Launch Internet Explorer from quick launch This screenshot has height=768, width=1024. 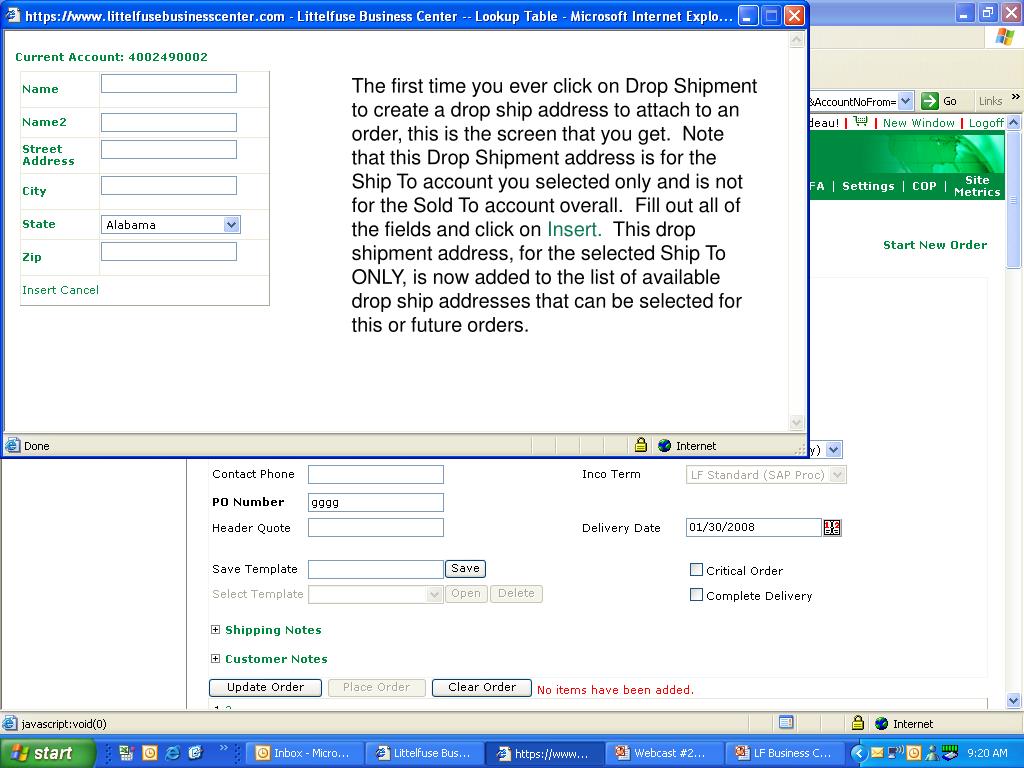(x=172, y=753)
